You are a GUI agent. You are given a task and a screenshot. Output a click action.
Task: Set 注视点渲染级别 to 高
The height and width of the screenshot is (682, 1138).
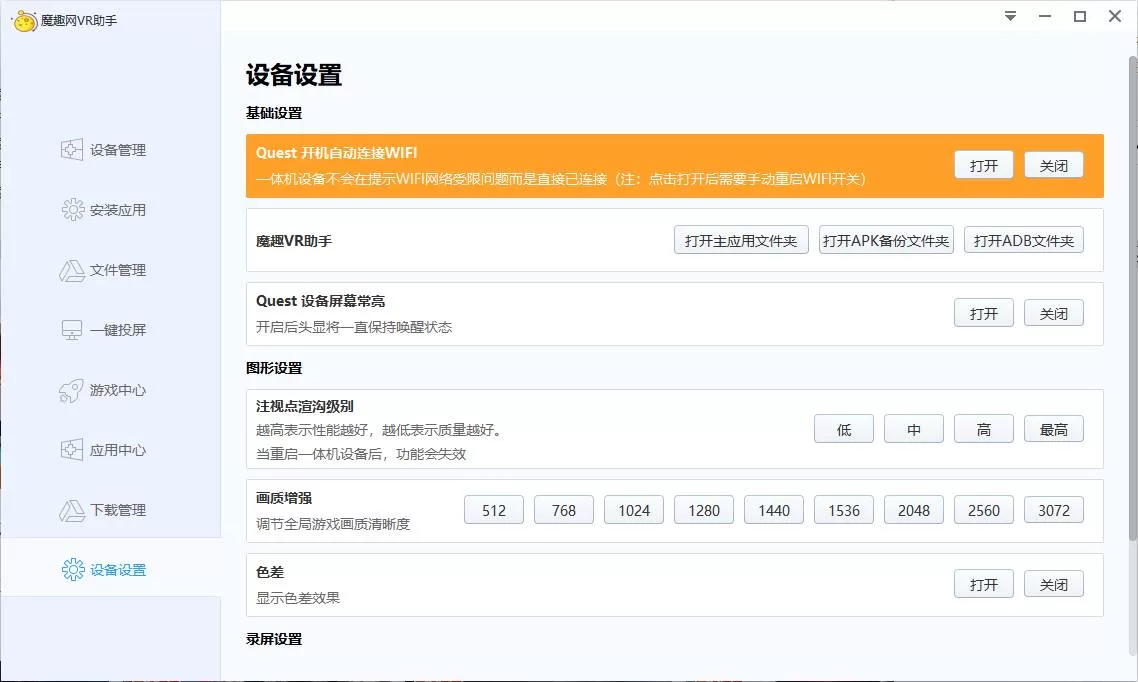point(983,430)
